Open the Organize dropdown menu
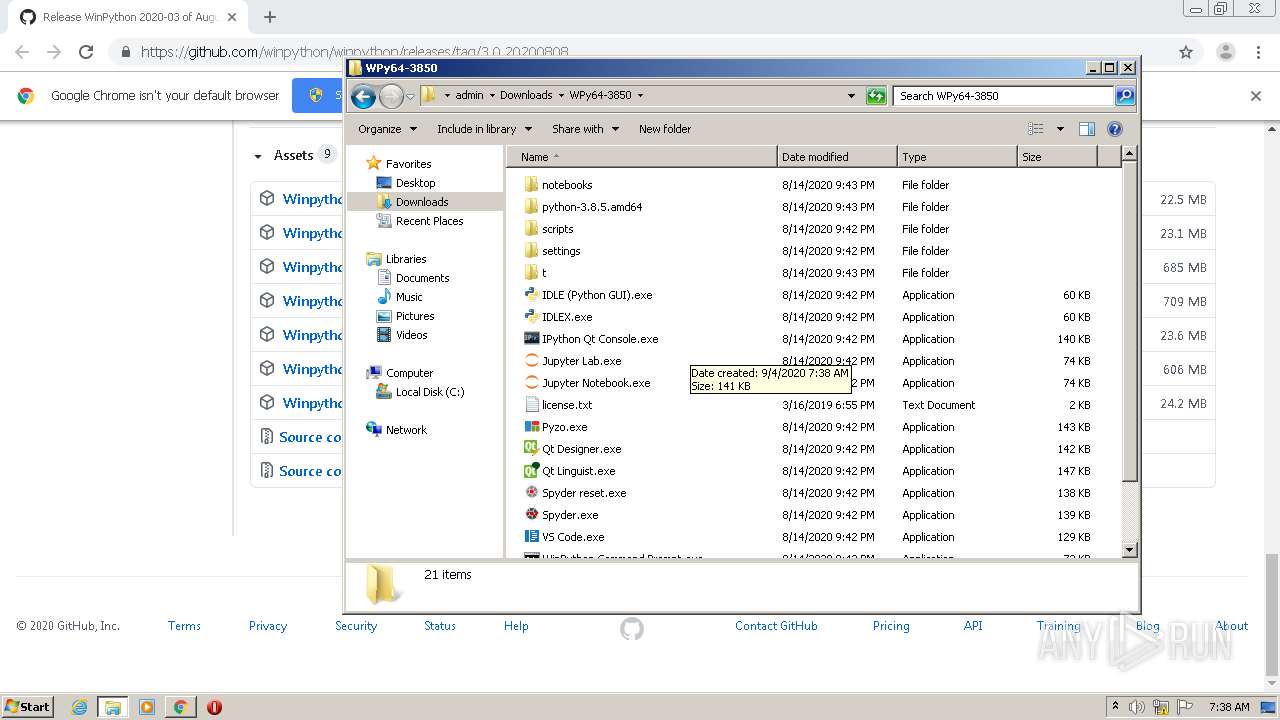 387,129
